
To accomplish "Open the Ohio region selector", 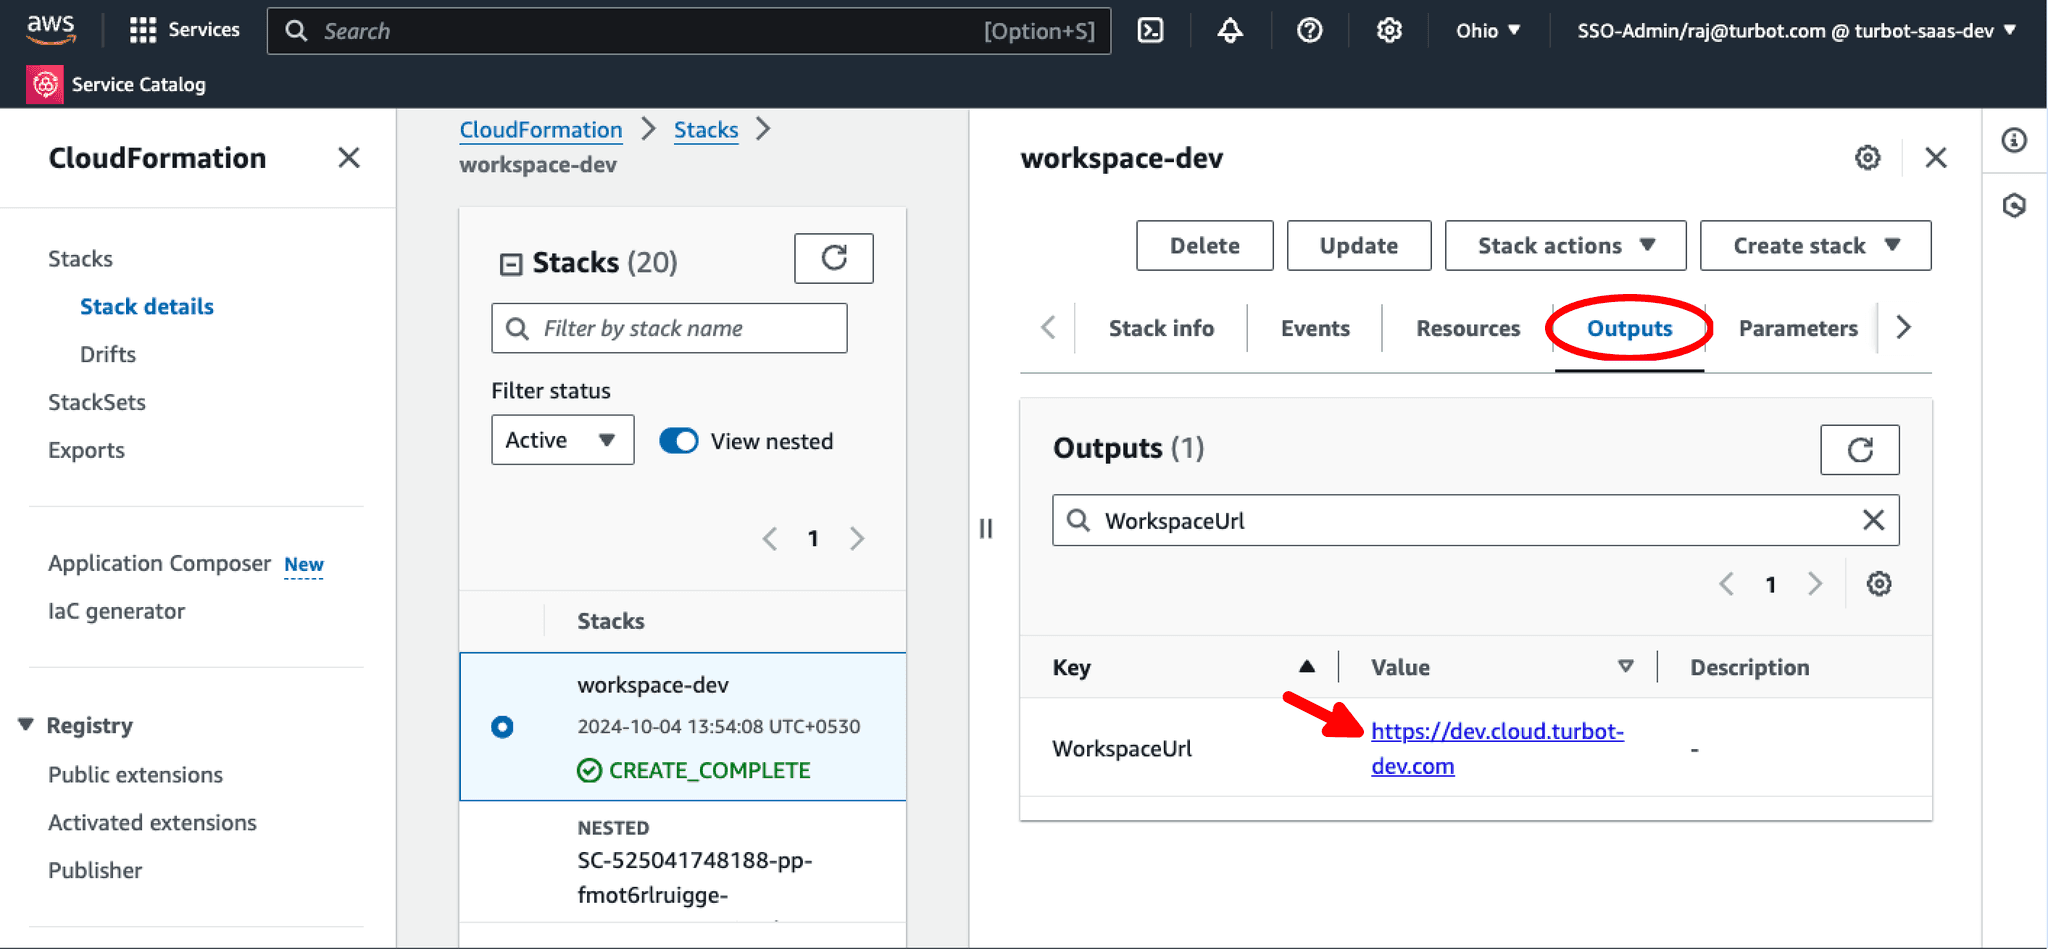I will pos(1487,31).
